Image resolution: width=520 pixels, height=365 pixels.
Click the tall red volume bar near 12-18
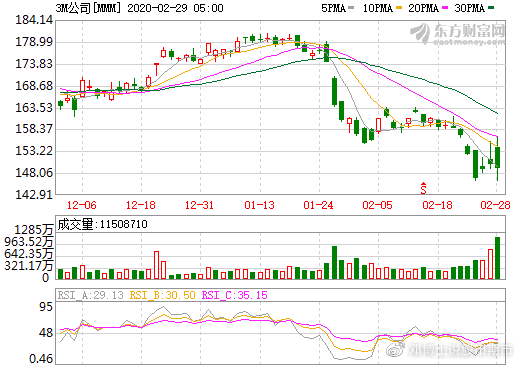[x=156, y=265]
